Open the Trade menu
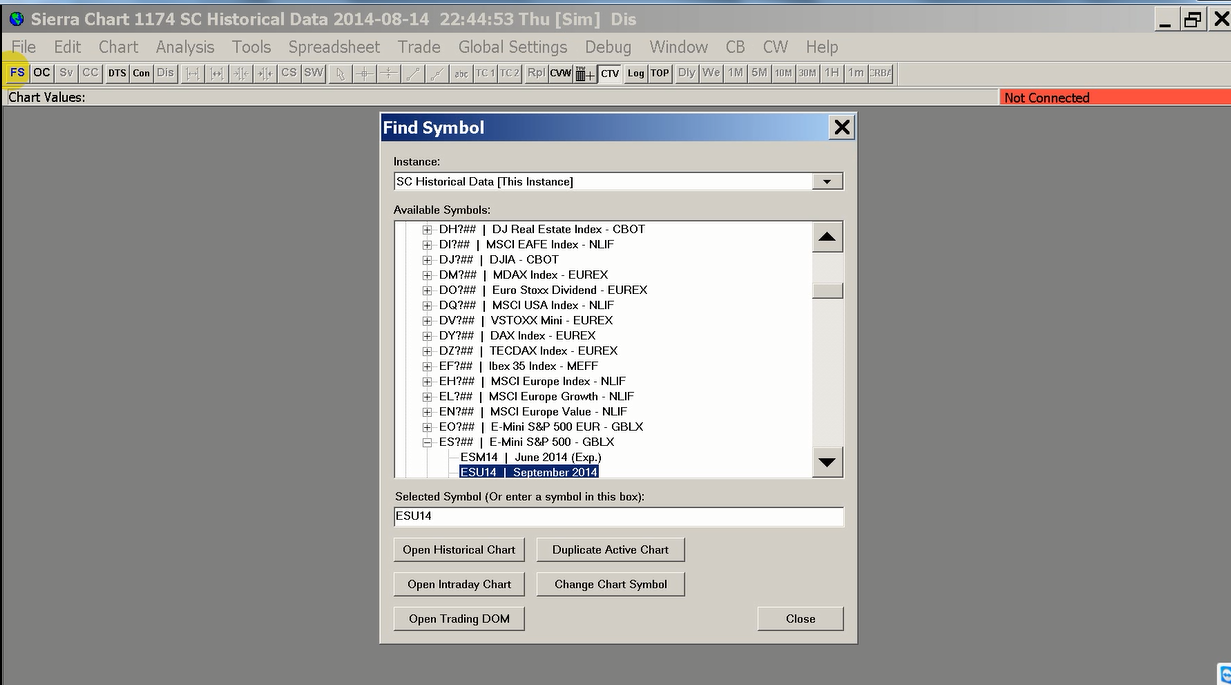 point(419,47)
